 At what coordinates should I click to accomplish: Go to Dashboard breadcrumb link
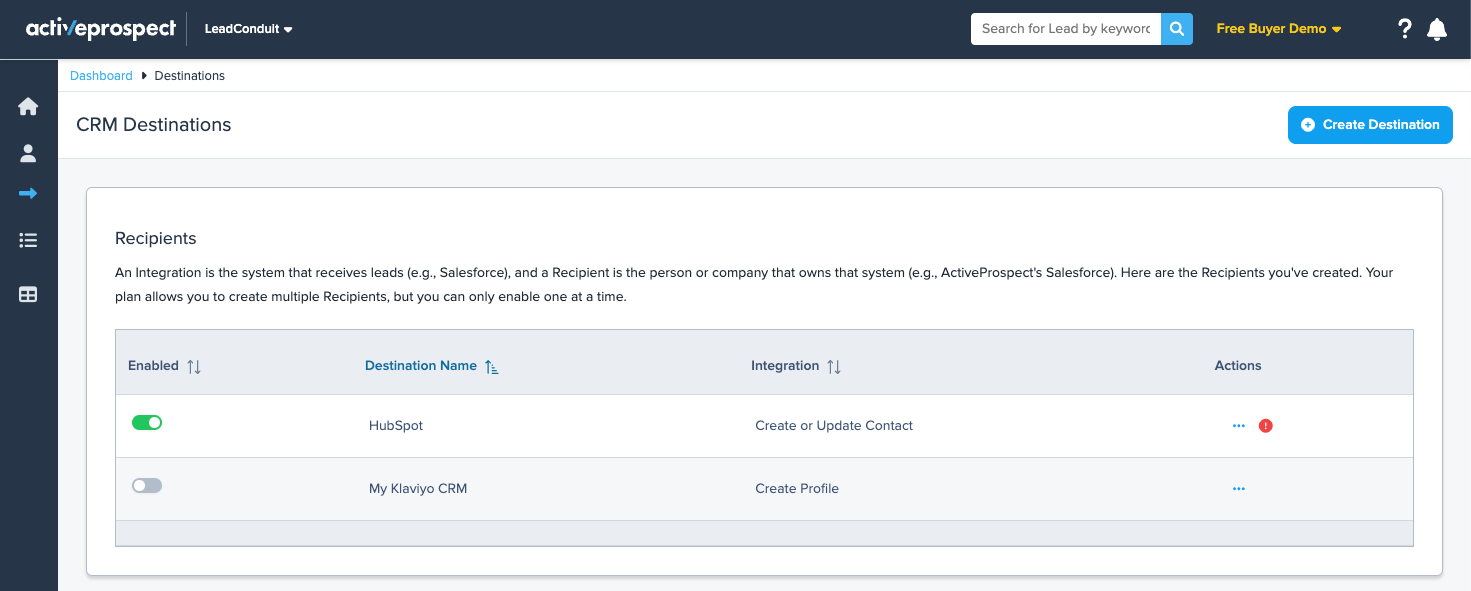[x=101, y=76]
